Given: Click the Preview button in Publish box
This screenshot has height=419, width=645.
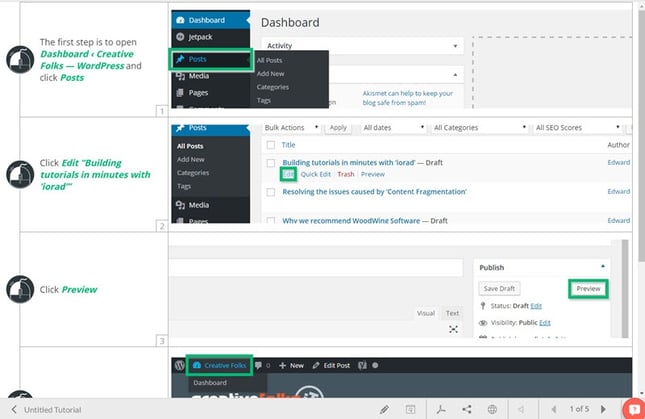Looking at the screenshot, I should coord(588,289).
